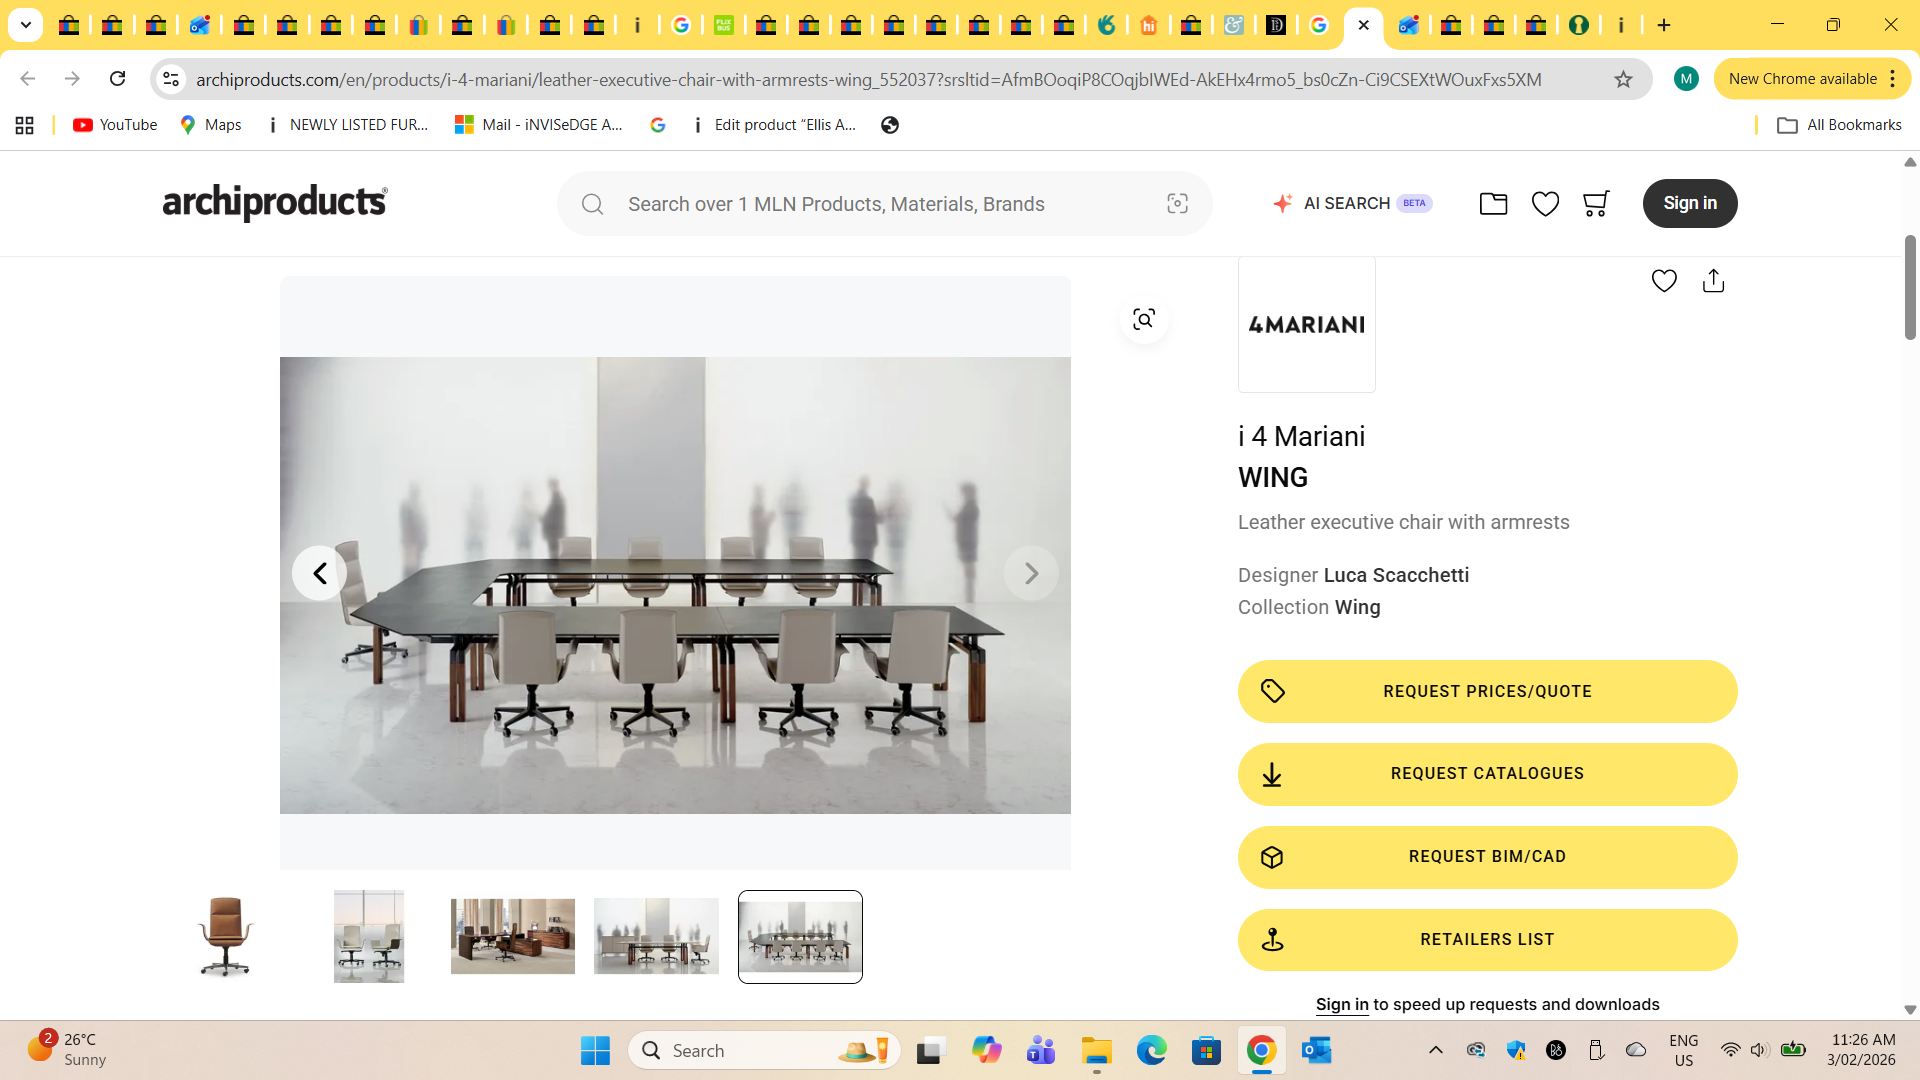Open Outlook from the taskbar
The height and width of the screenshot is (1080, 1920).
point(1316,1050)
